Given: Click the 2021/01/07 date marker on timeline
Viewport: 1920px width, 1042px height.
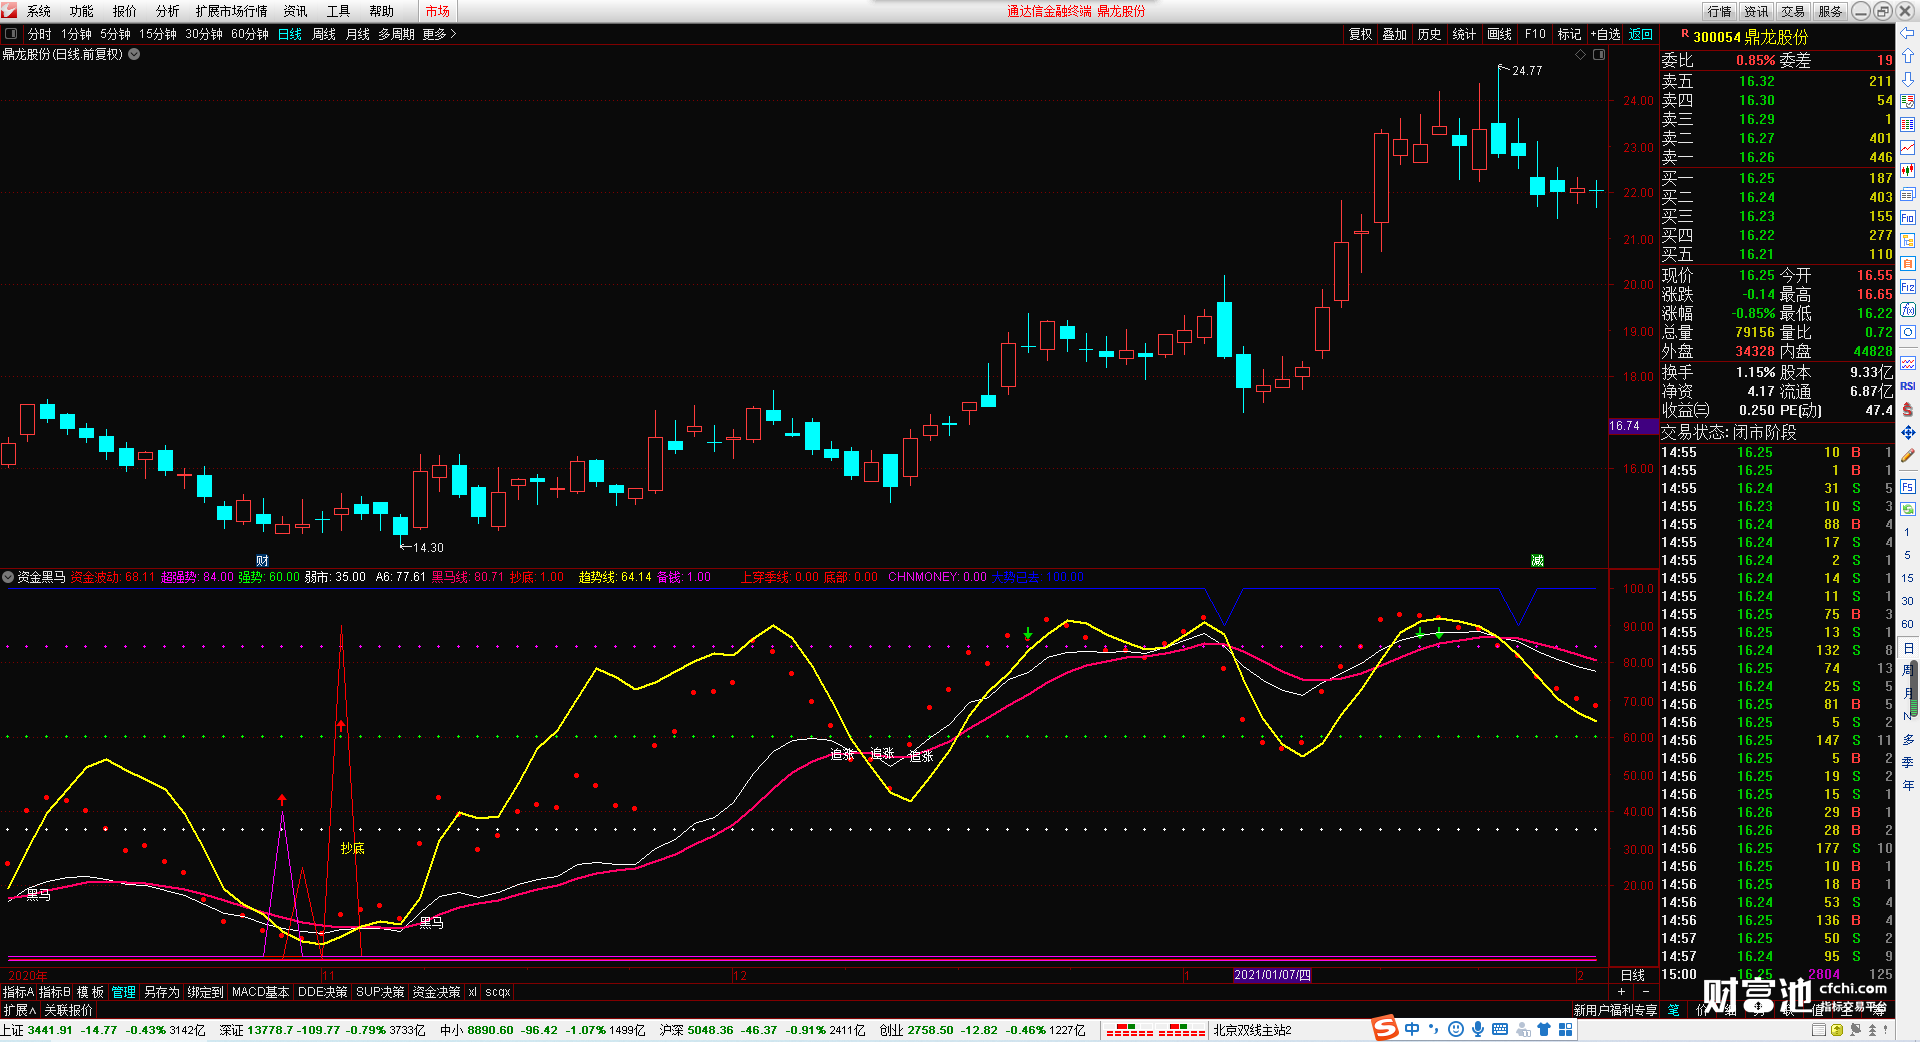Looking at the screenshot, I should point(1272,975).
